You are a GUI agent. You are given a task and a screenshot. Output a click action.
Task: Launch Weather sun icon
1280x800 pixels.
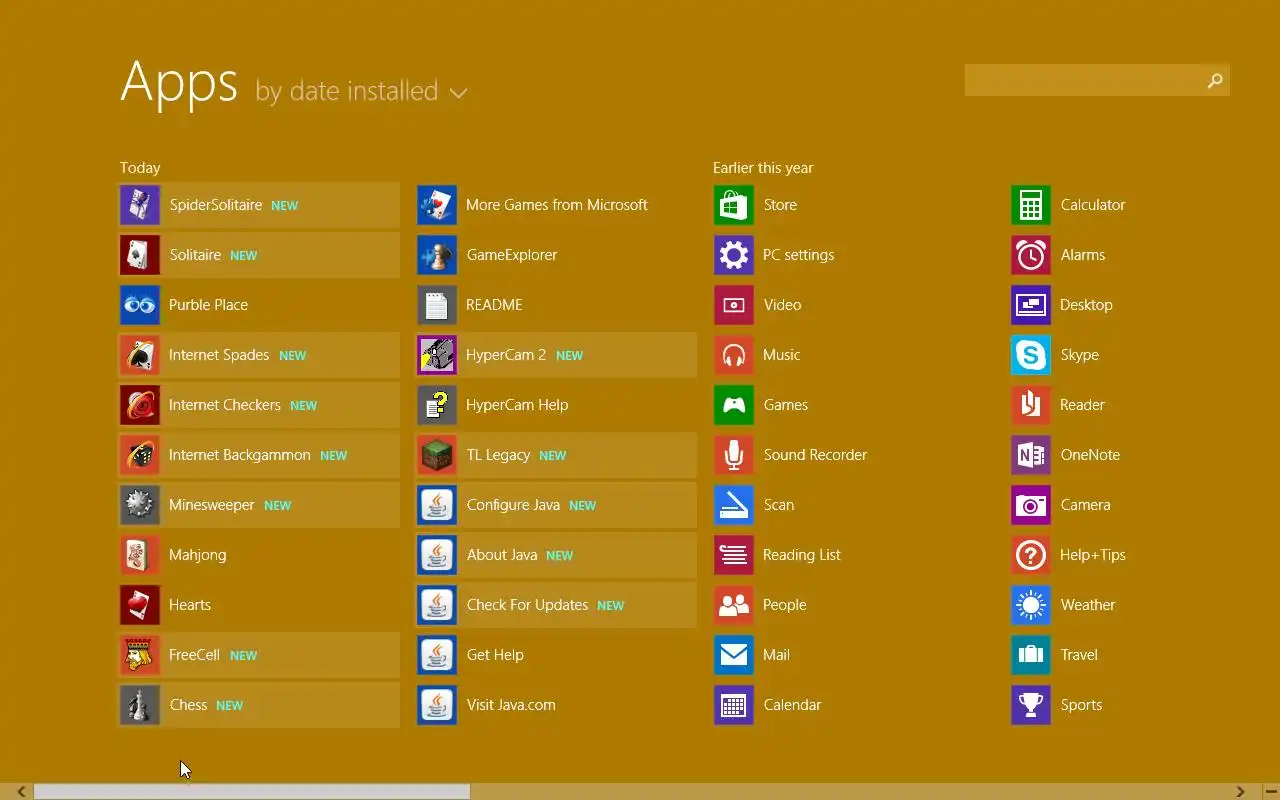[x=1031, y=605]
